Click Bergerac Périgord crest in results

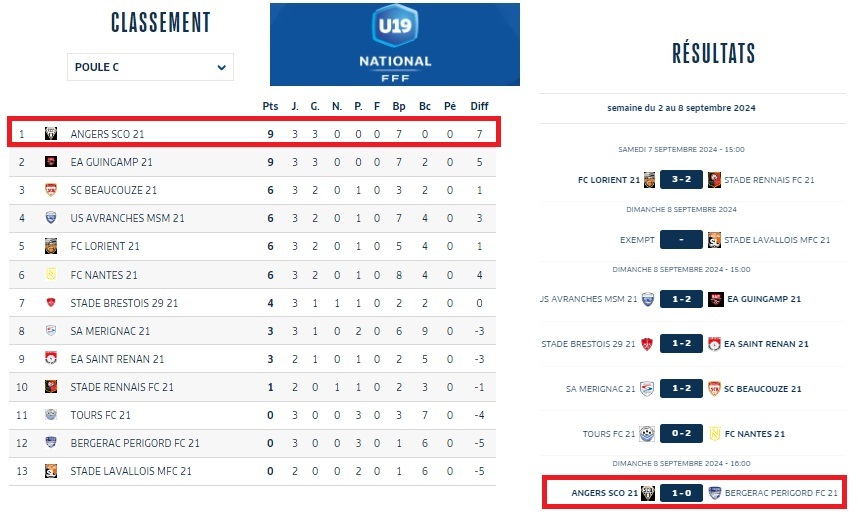[714, 492]
